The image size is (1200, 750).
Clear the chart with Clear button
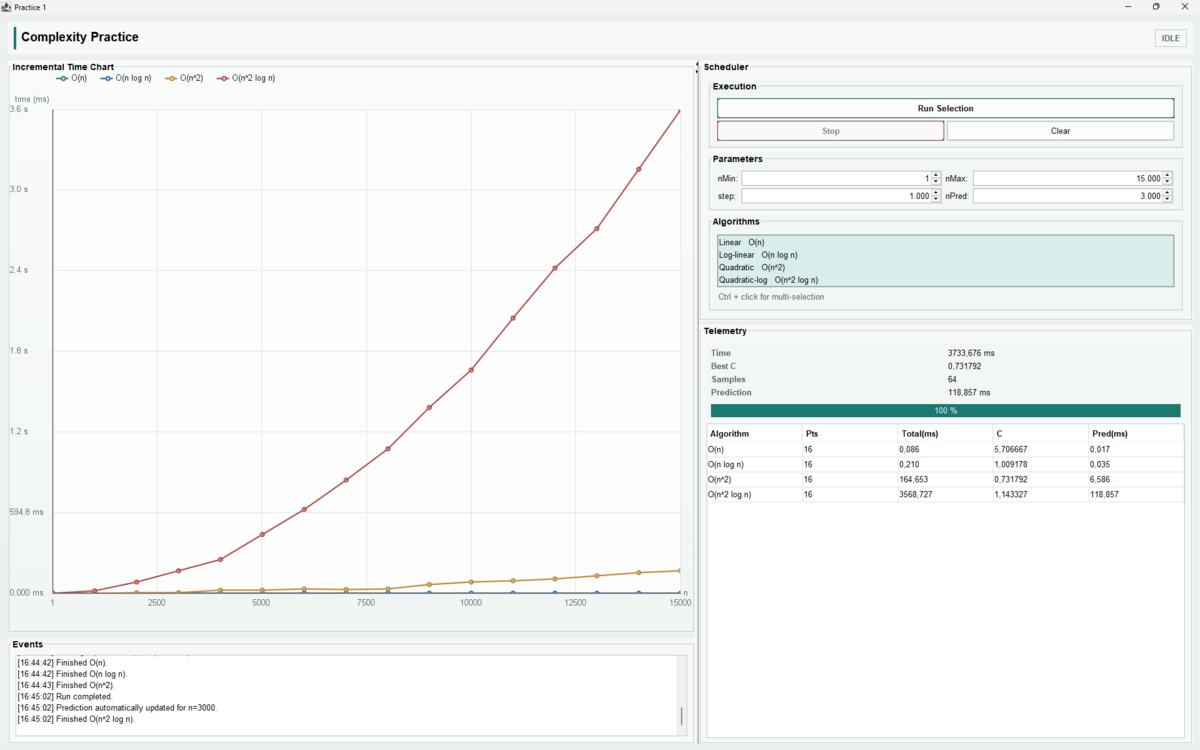tap(1060, 131)
